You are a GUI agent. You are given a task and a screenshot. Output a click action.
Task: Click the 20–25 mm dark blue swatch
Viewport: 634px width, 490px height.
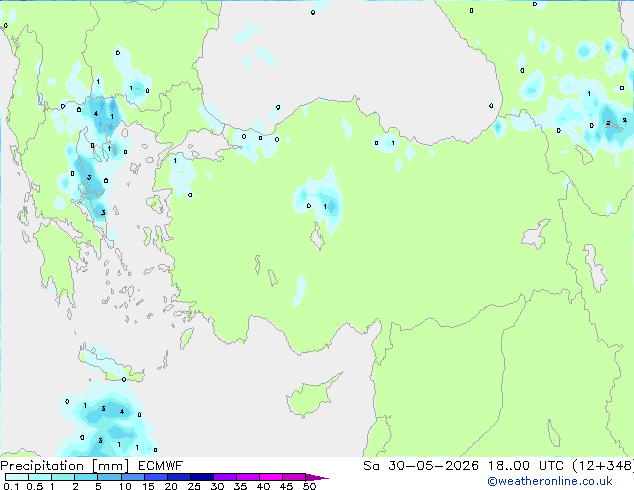pos(179,477)
